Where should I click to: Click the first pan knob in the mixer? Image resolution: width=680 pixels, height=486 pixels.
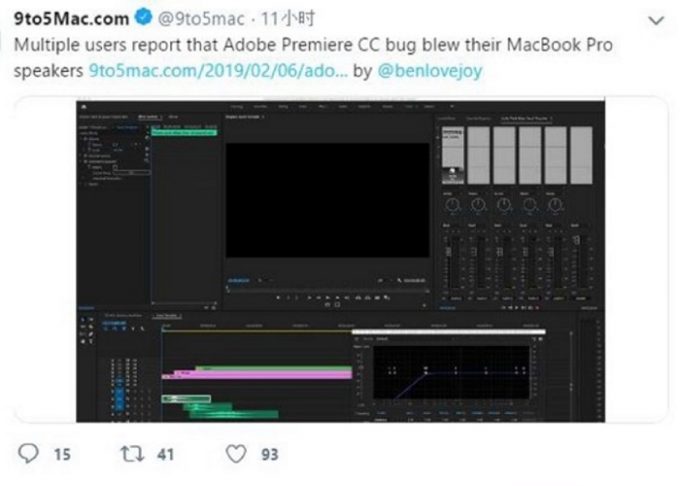(x=451, y=203)
